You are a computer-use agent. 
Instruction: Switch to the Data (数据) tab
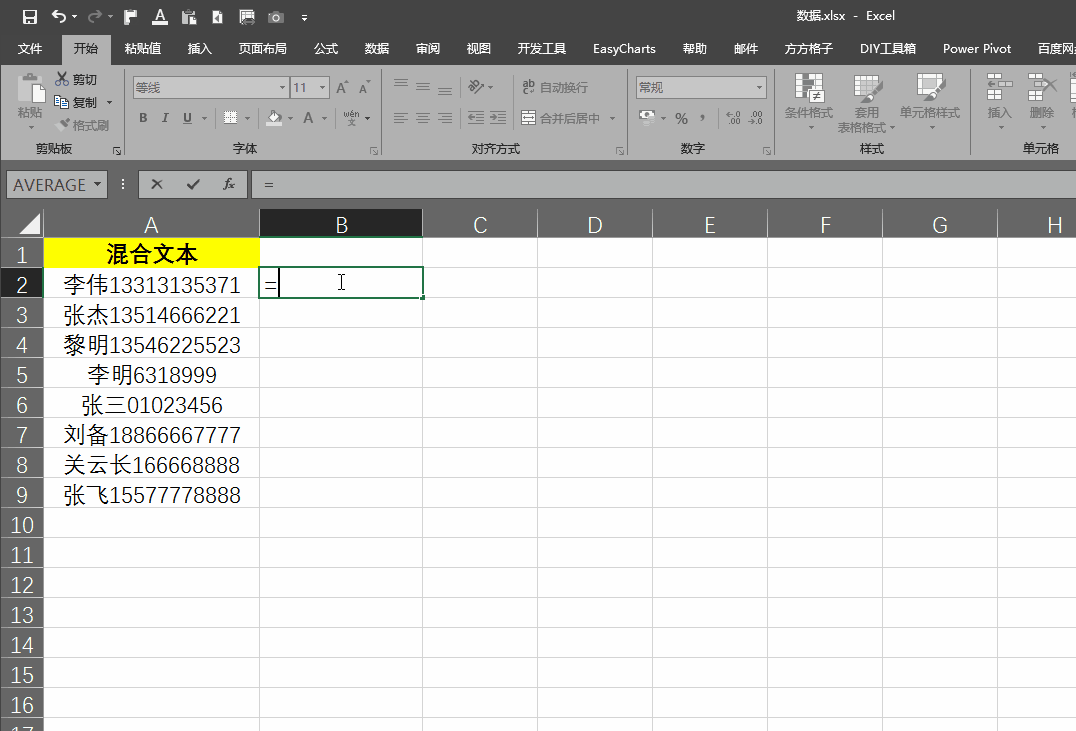(x=377, y=49)
